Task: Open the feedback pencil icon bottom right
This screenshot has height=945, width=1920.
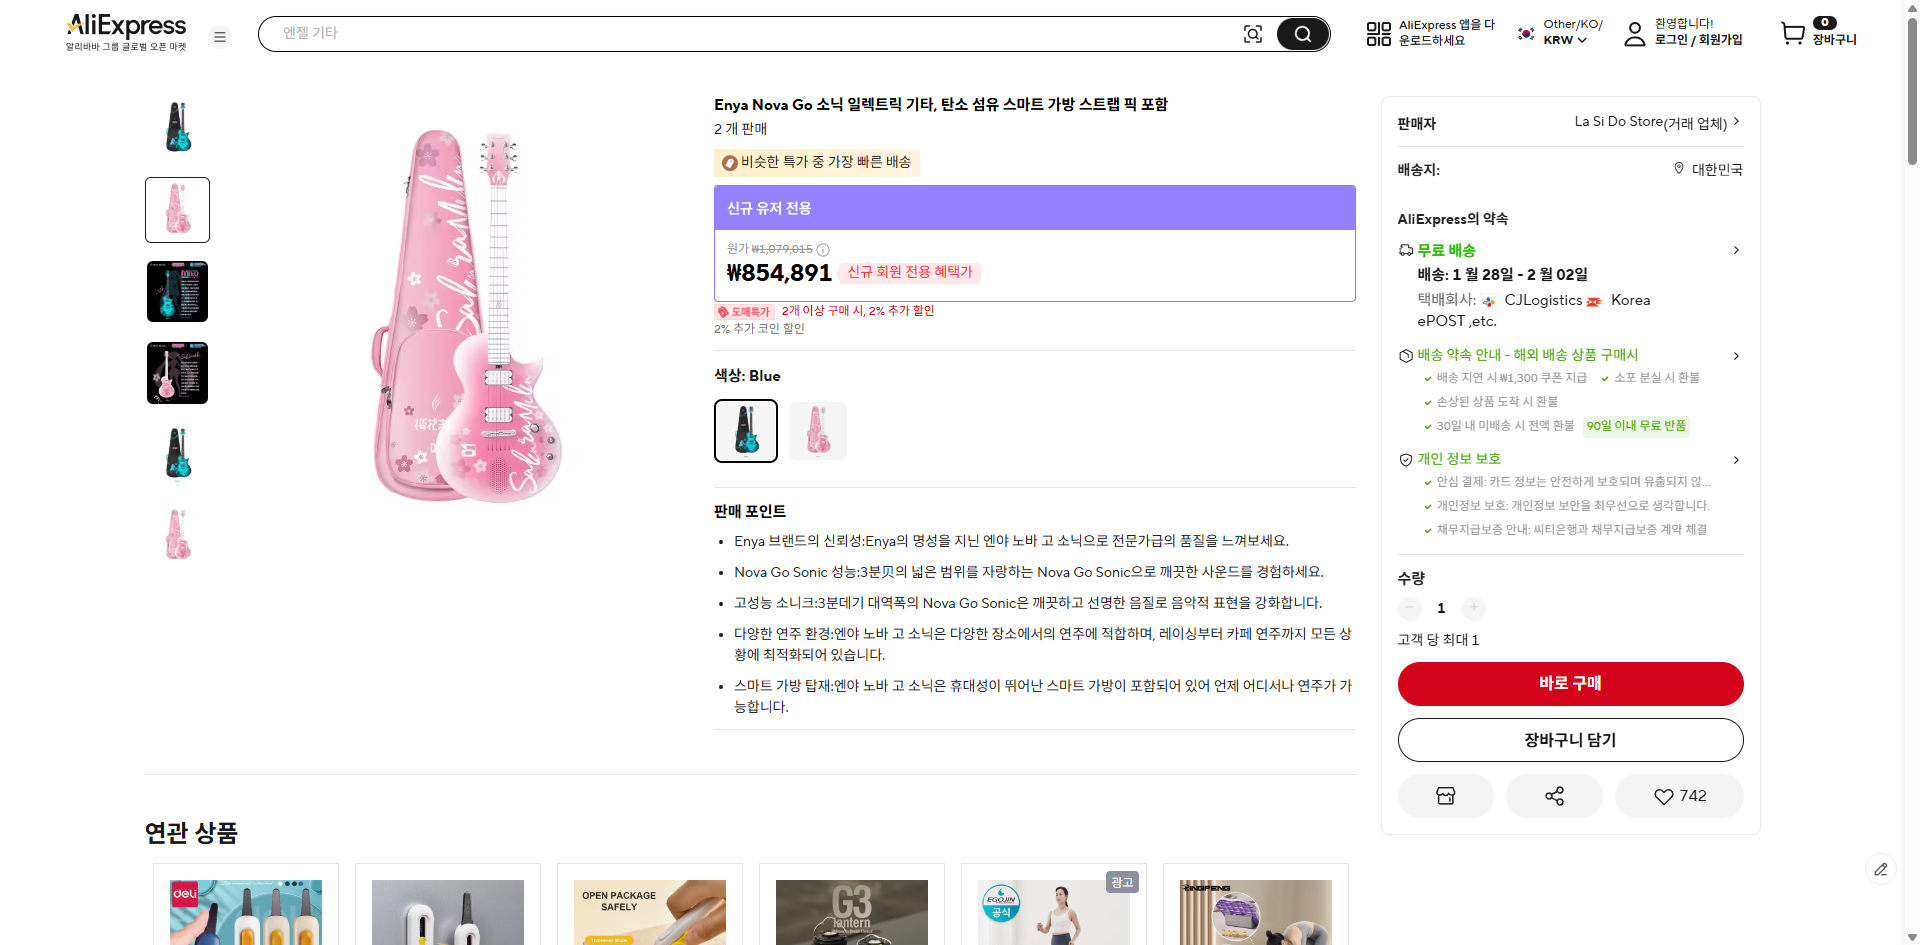Action: pyautogui.click(x=1882, y=869)
